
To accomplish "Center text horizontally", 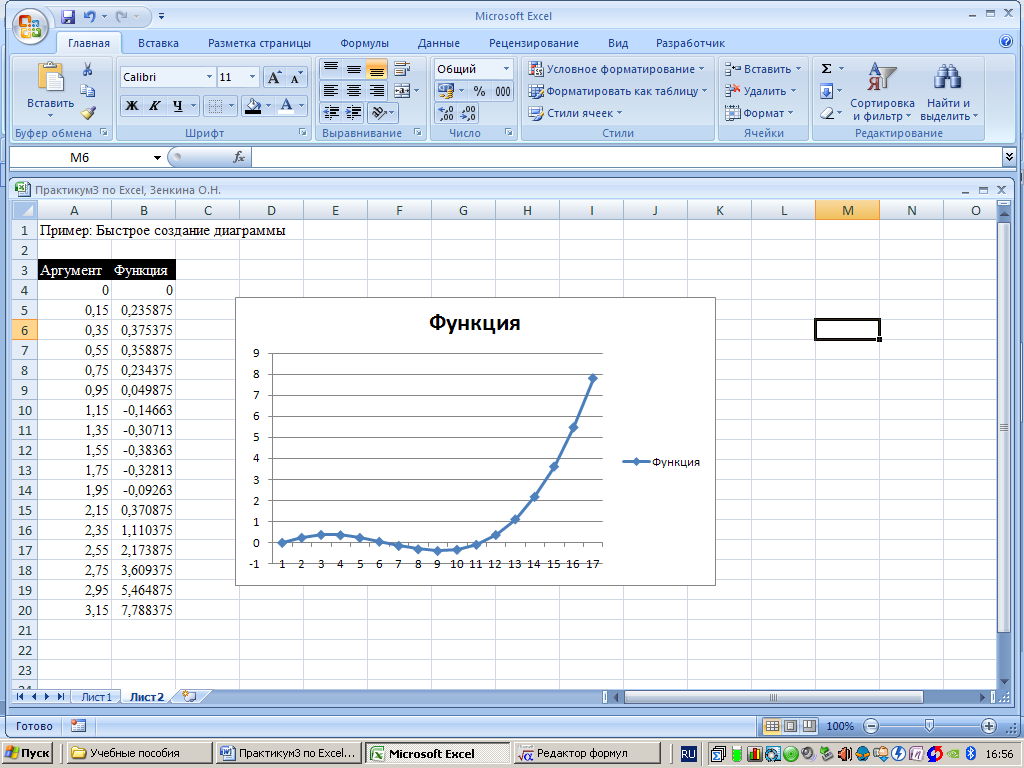I will (x=354, y=91).
